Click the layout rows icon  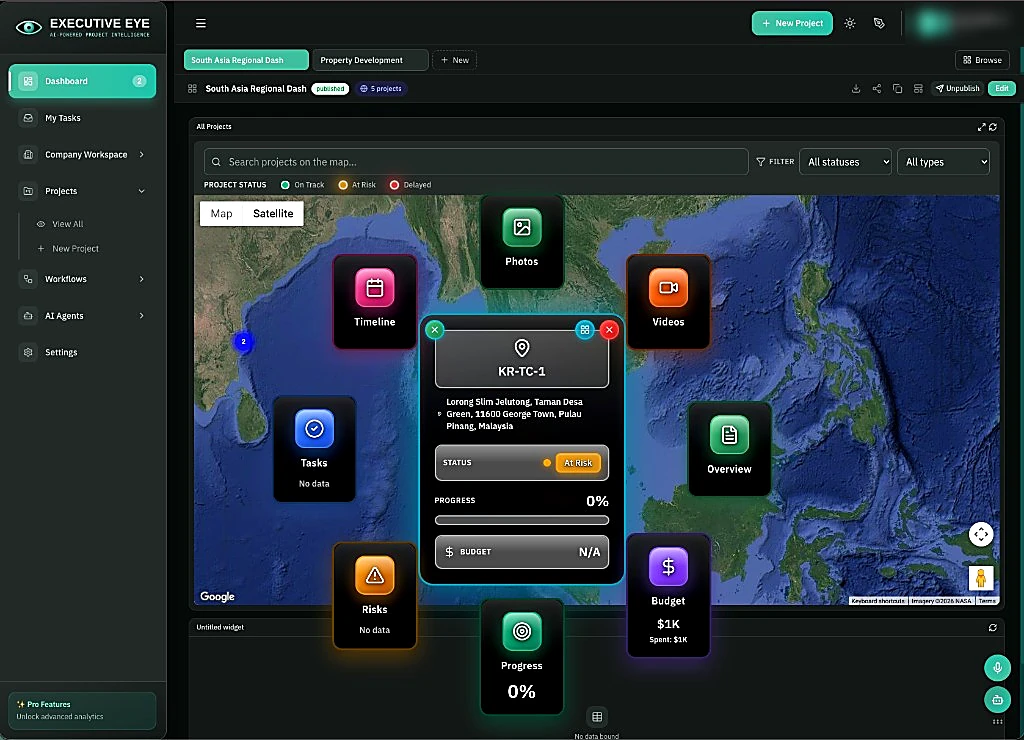coord(918,89)
